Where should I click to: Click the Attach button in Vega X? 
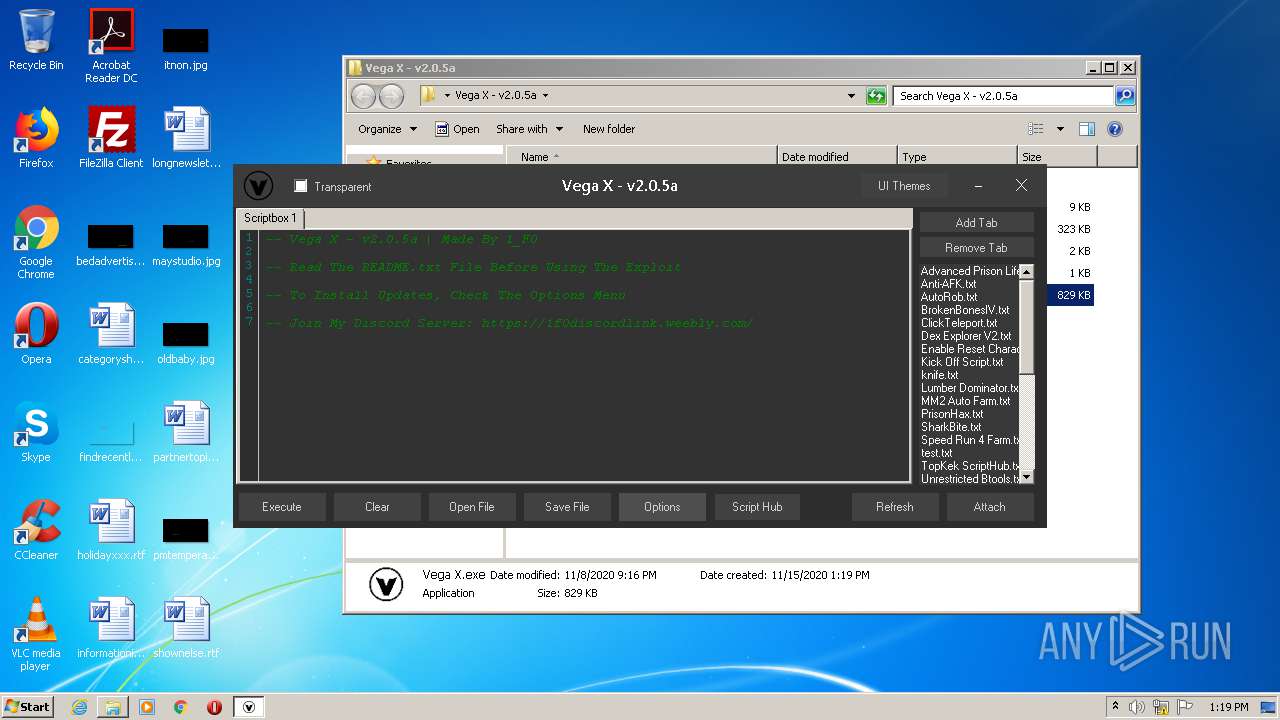point(989,507)
